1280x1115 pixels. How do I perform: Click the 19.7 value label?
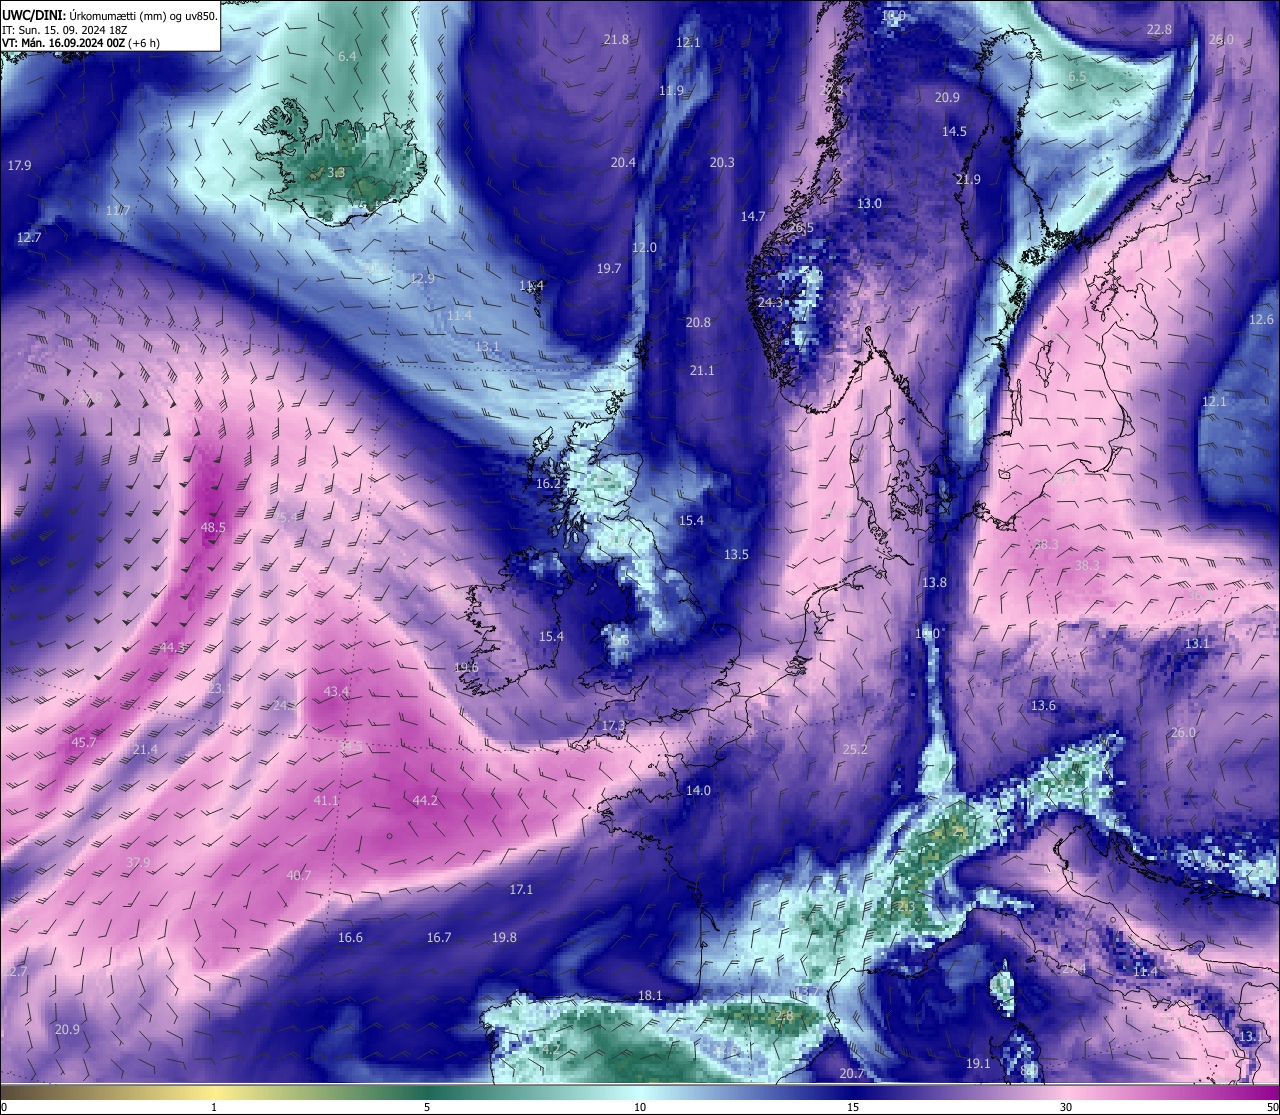click(x=609, y=268)
